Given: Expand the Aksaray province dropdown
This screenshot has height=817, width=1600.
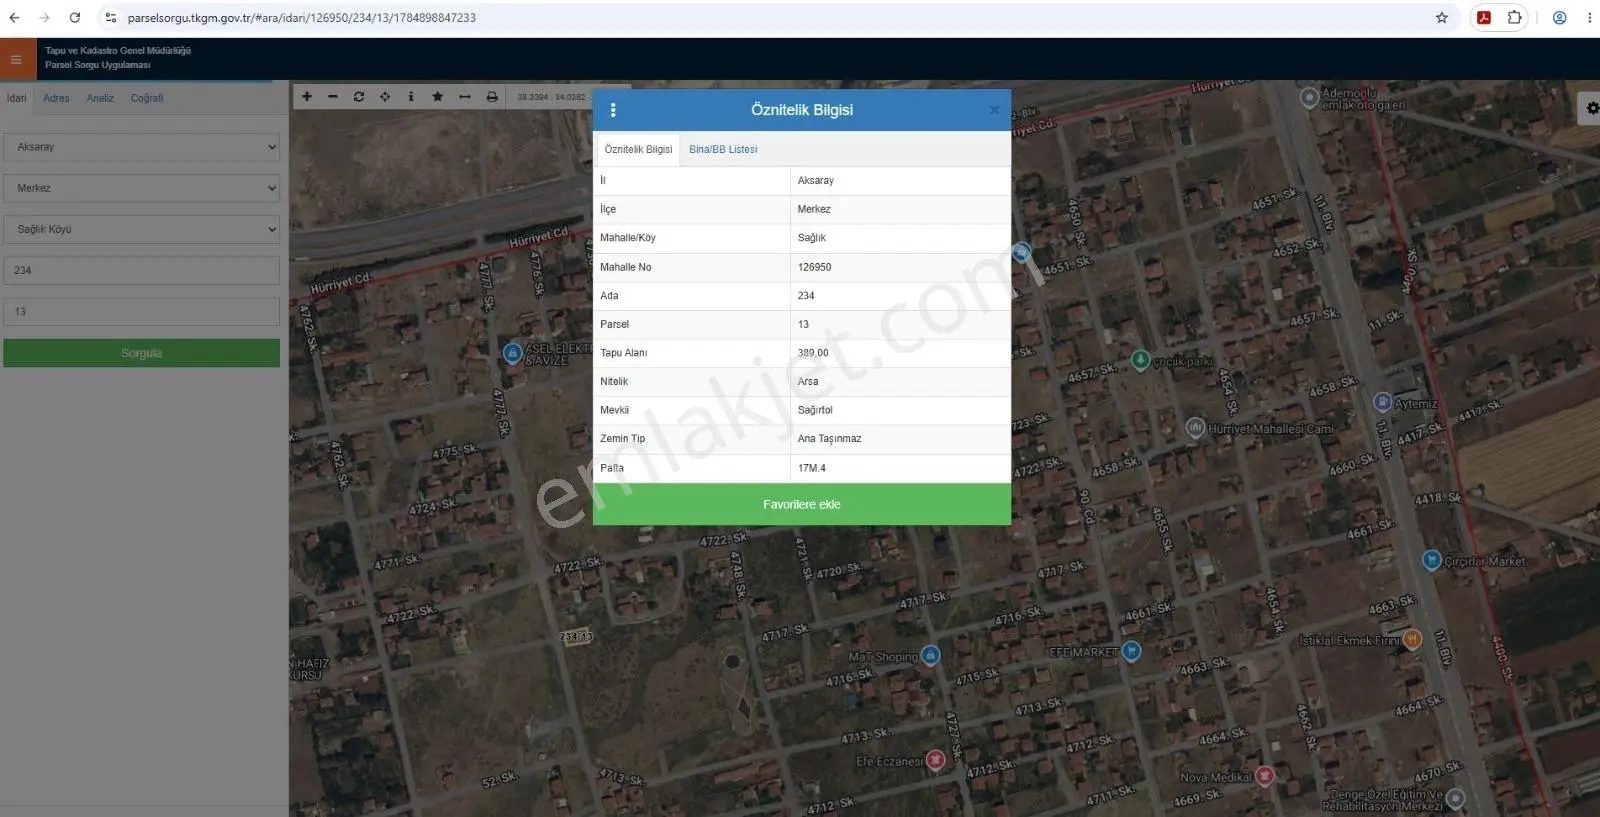Looking at the screenshot, I should coord(141,147).
